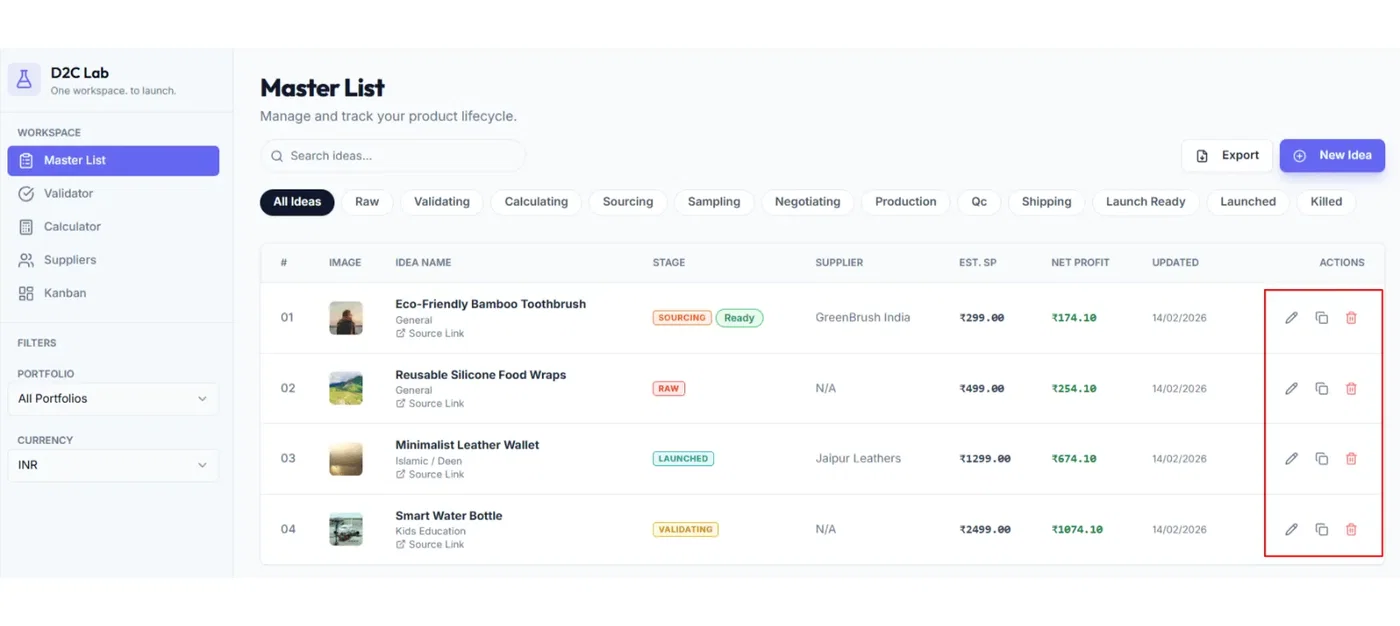Open the Suppliers sidebar item

[70, 260]
